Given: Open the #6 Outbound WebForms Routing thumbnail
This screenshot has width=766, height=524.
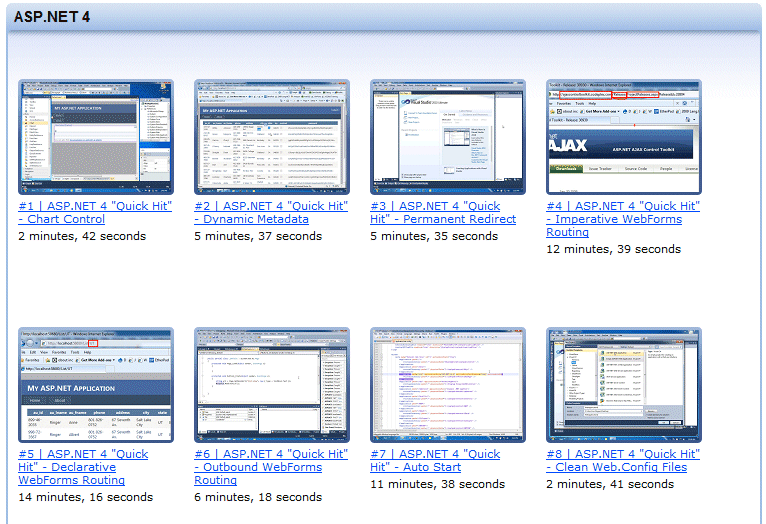Looking at the screenshot, I should pyautogui.click(x=272, y=385).
